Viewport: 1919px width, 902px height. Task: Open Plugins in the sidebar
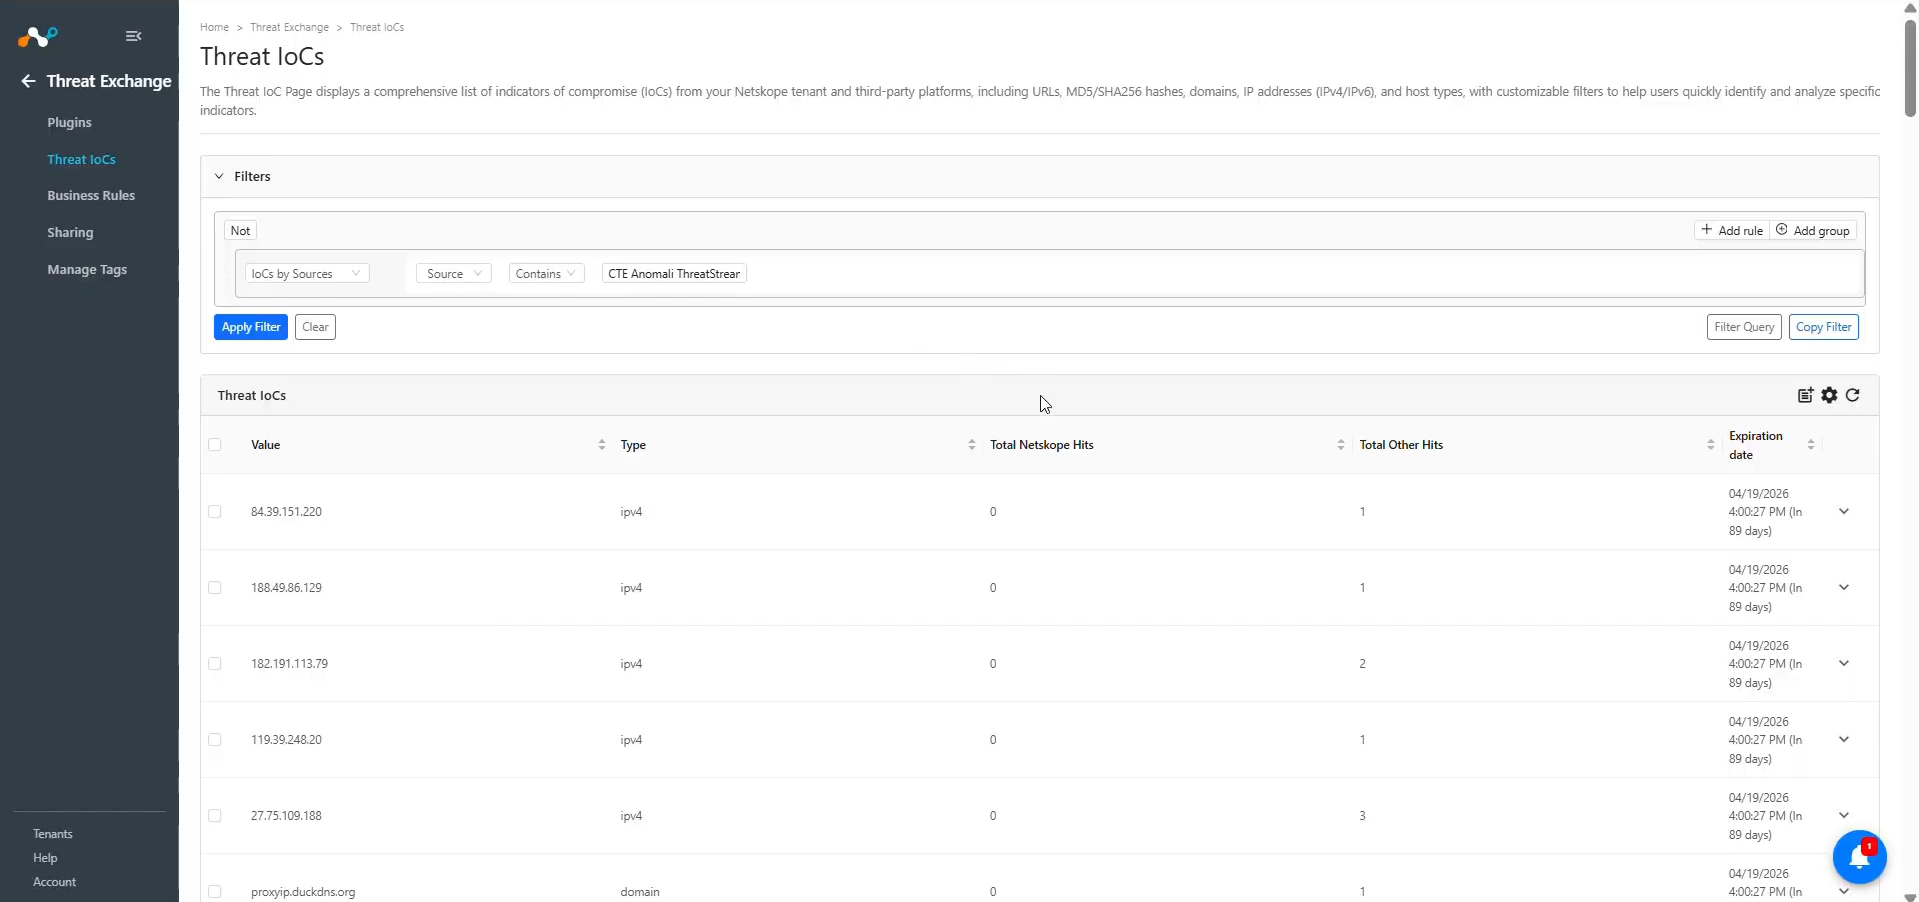coord(69,123)
